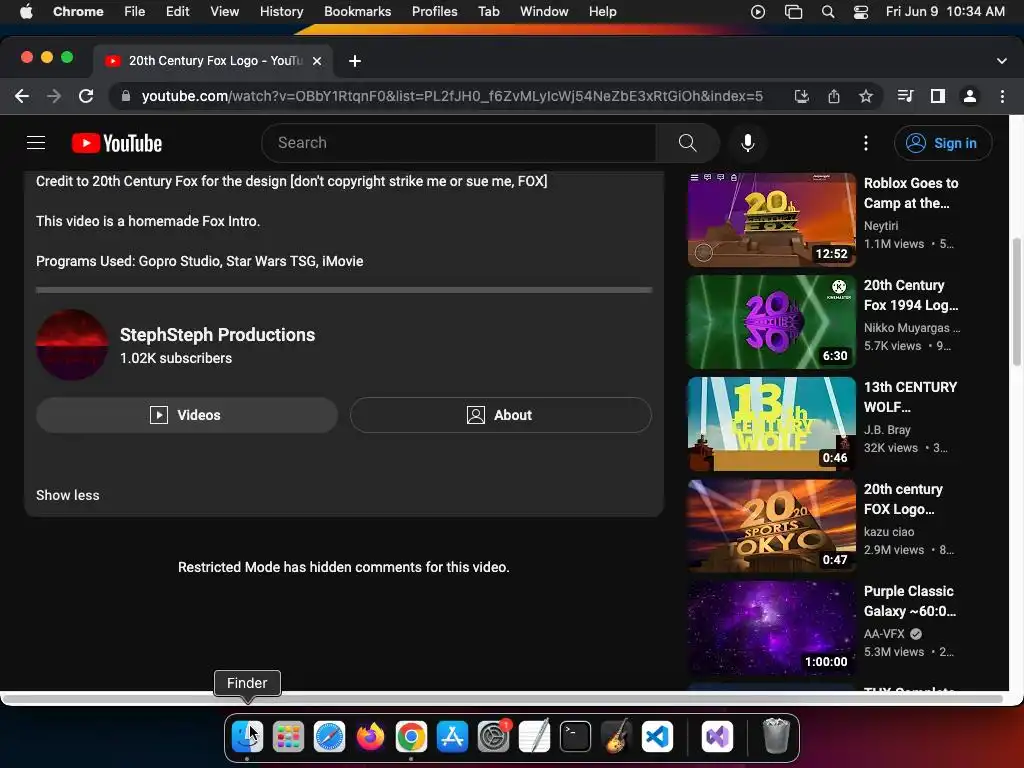Screen dimensions: 1024x768
Task: Open the Apple menu
Action: (26, 12)
